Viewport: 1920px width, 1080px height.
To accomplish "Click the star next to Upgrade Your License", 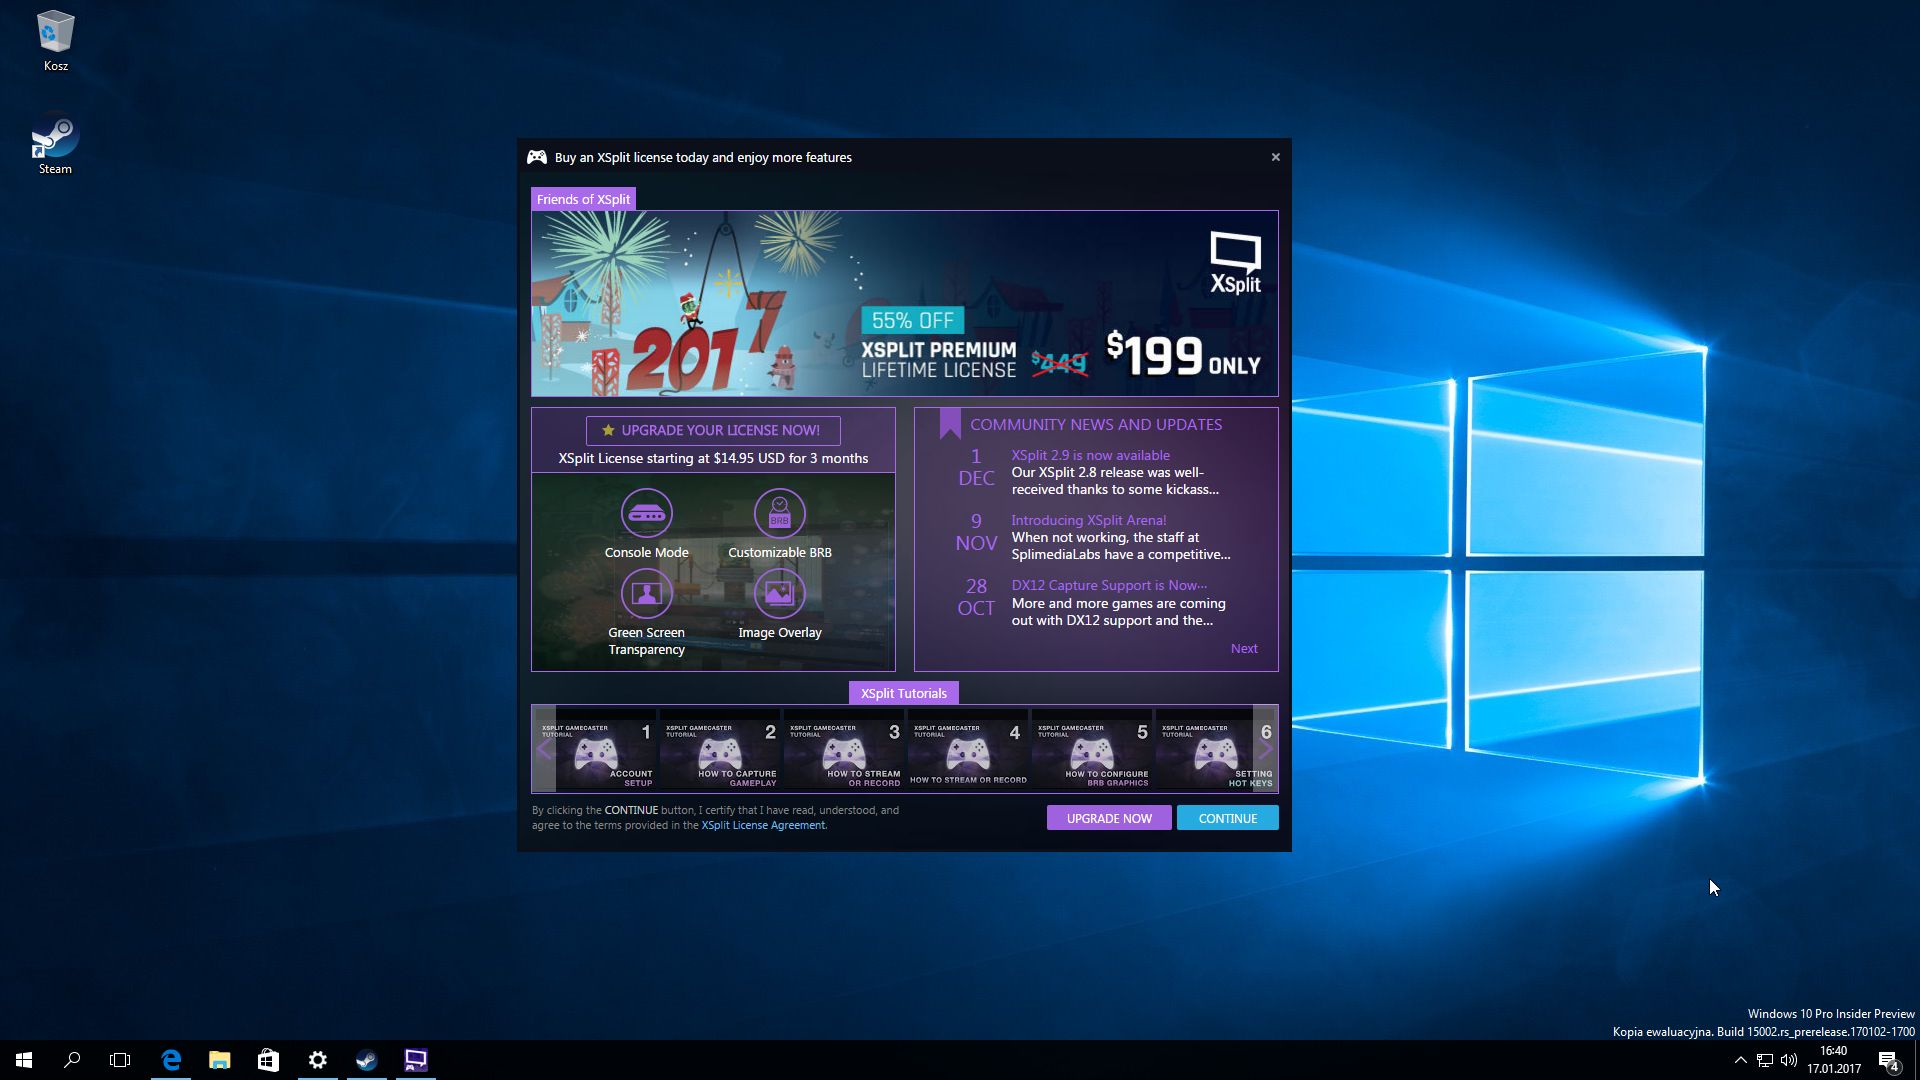I will [606, 430].
